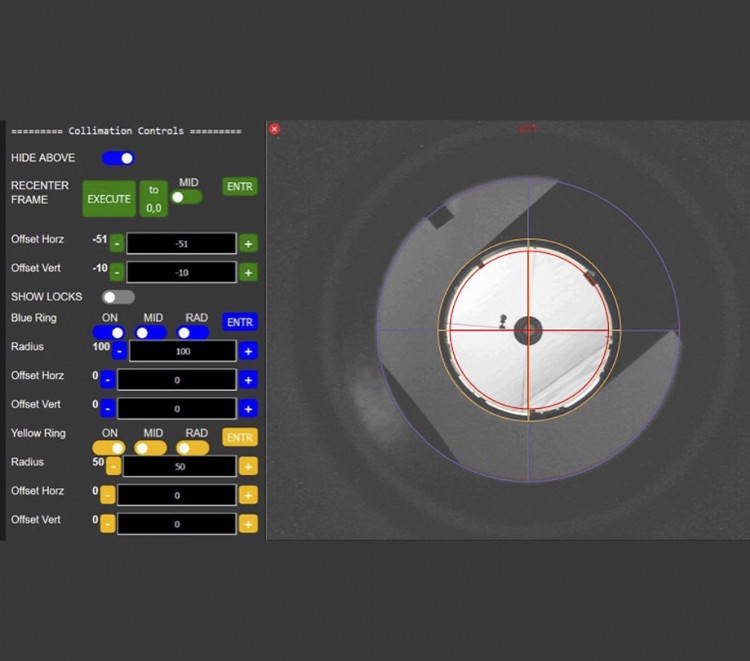Decrease the frame Offset Vert with green minus
This screenshot has height=661, width=750.
pyautogui.click(x=117, y=272)
